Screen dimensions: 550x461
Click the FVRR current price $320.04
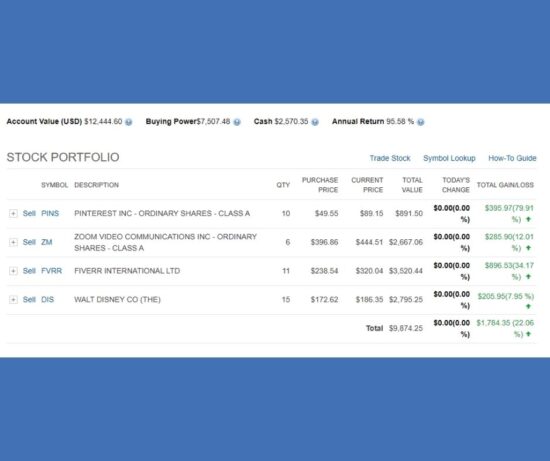(x=369, y=271)
